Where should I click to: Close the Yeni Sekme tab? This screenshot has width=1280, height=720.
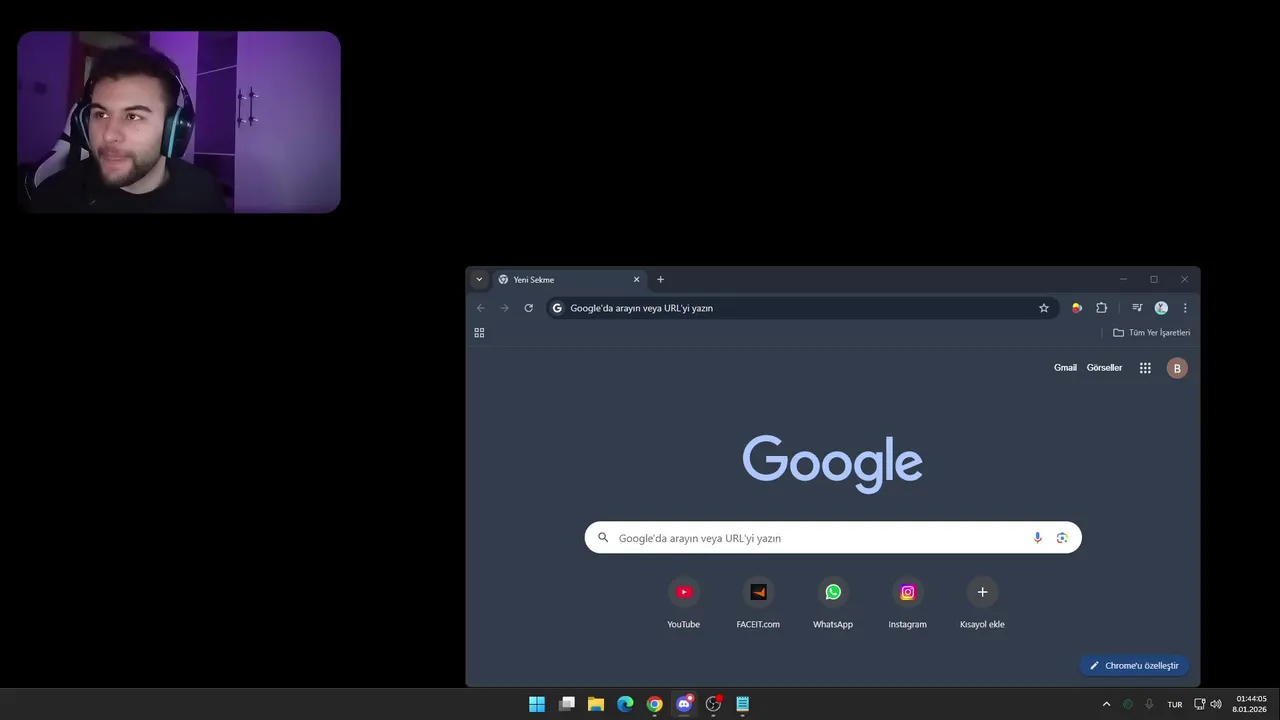click(636, 280)
